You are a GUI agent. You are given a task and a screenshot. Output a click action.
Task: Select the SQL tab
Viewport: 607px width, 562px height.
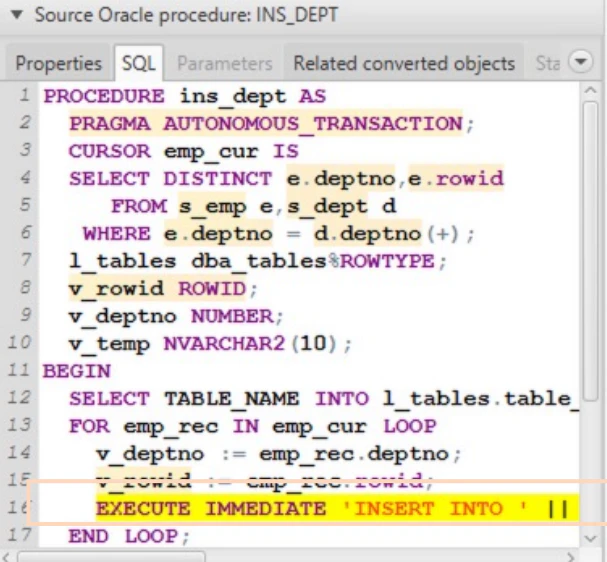coord(139,63)
